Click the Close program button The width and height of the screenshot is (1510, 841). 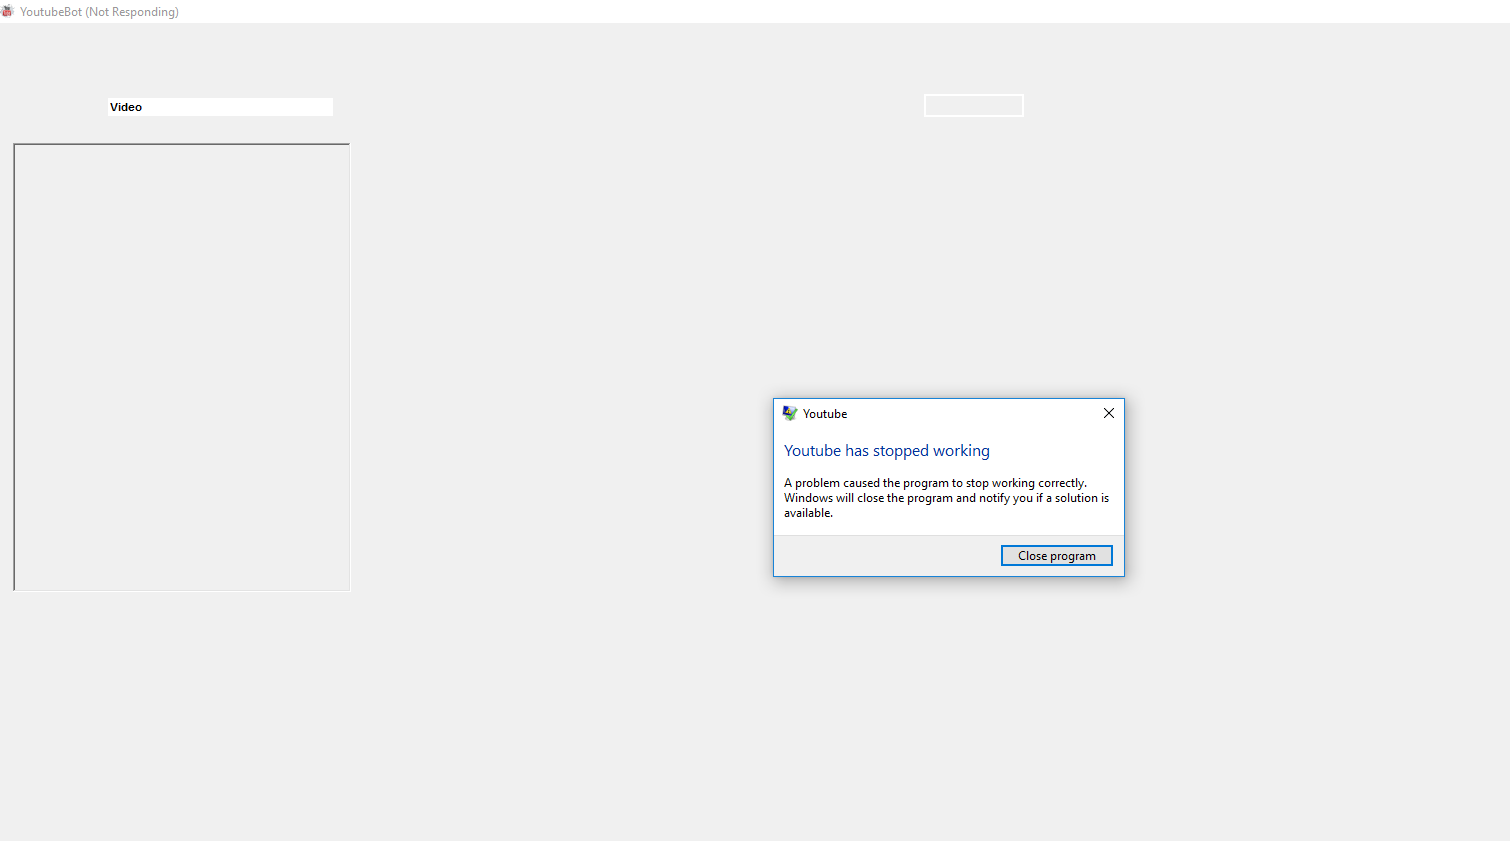[1056, 556]
